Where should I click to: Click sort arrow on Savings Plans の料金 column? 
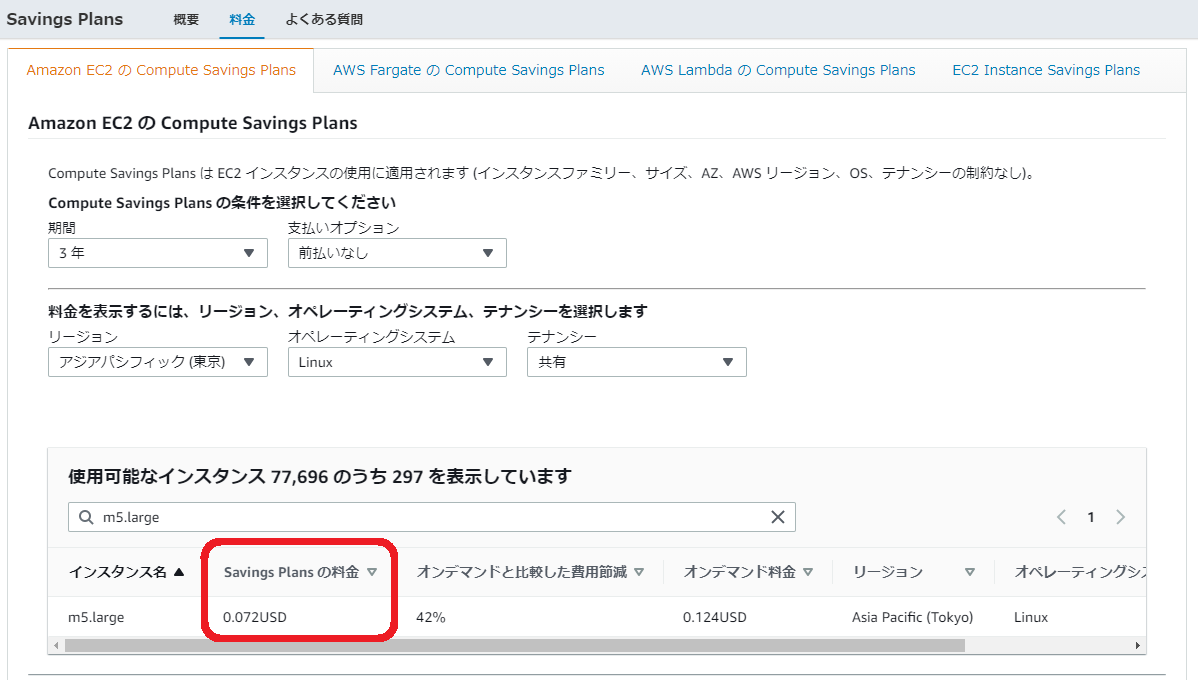(x=372, y=572)
